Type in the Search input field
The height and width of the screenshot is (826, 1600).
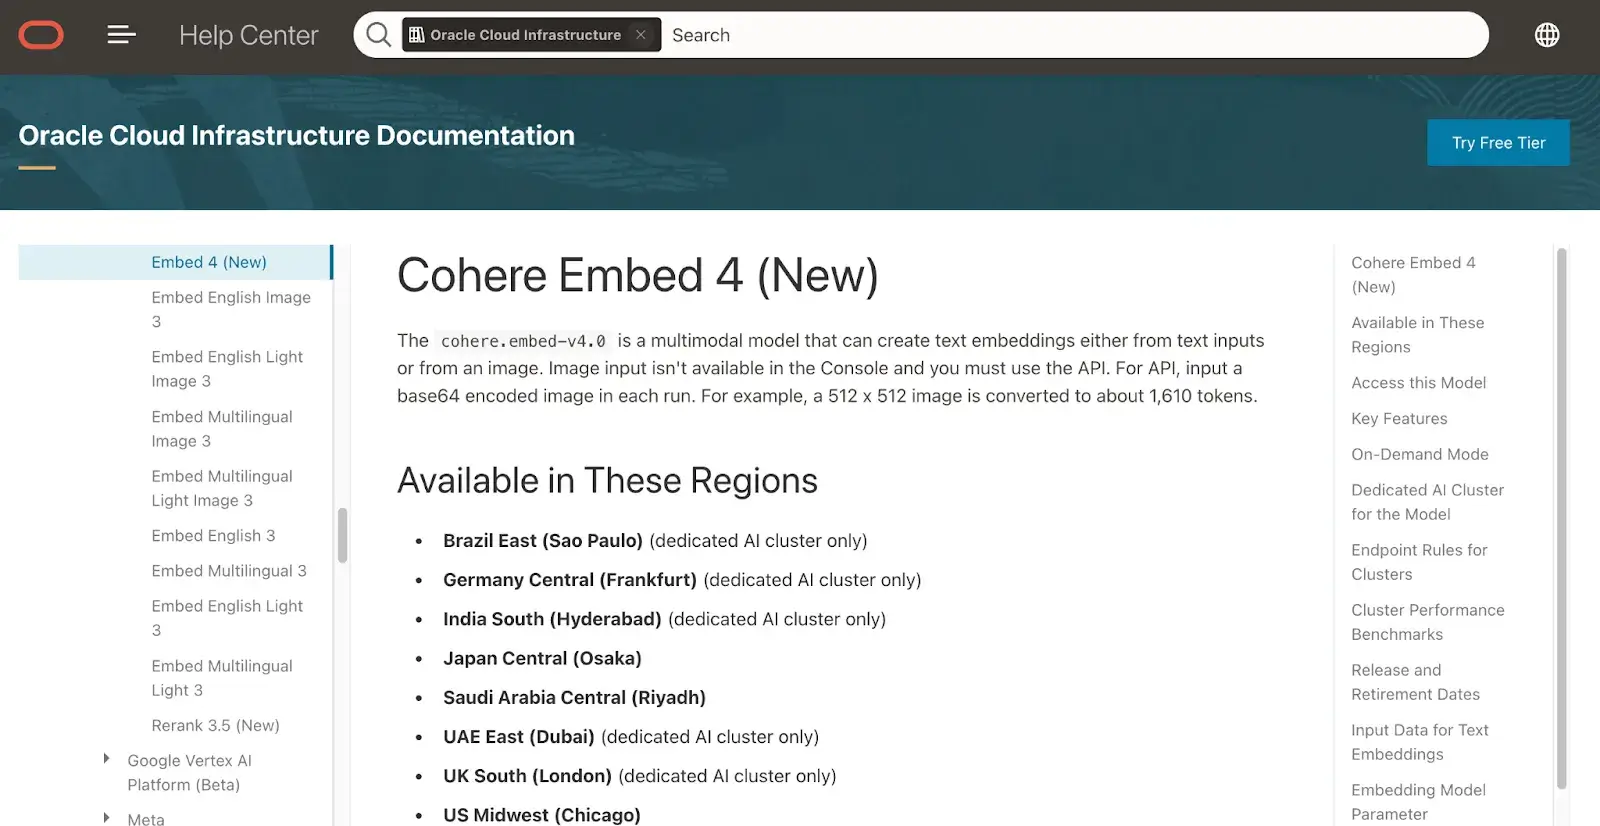click(x=1070, y=35)
